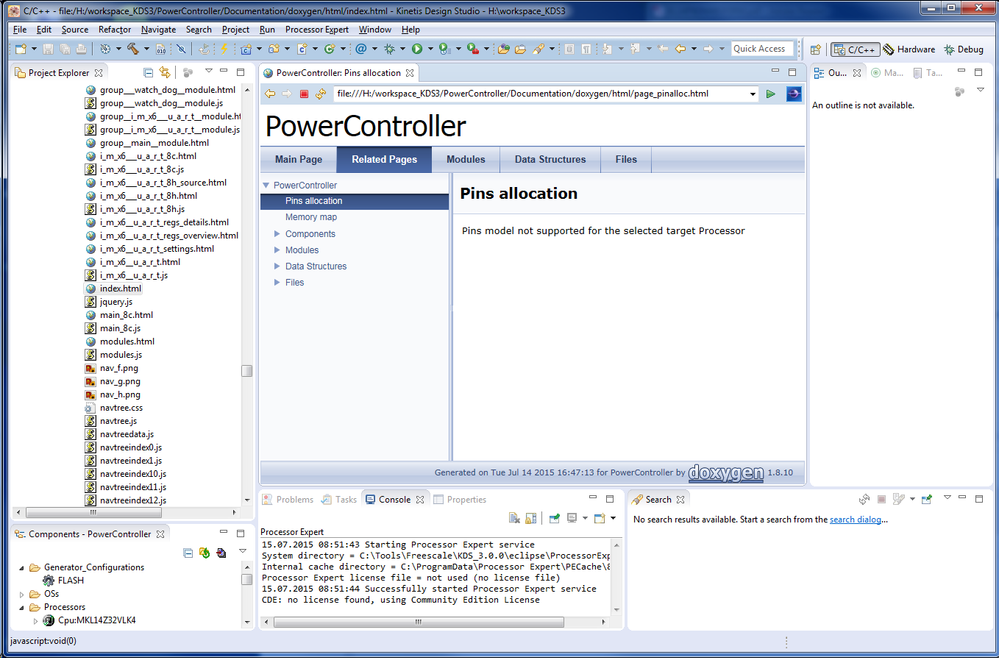Select the doxygen Modules tab
Image resolution: width=999 pixels, height=658 pixels.
466,159
